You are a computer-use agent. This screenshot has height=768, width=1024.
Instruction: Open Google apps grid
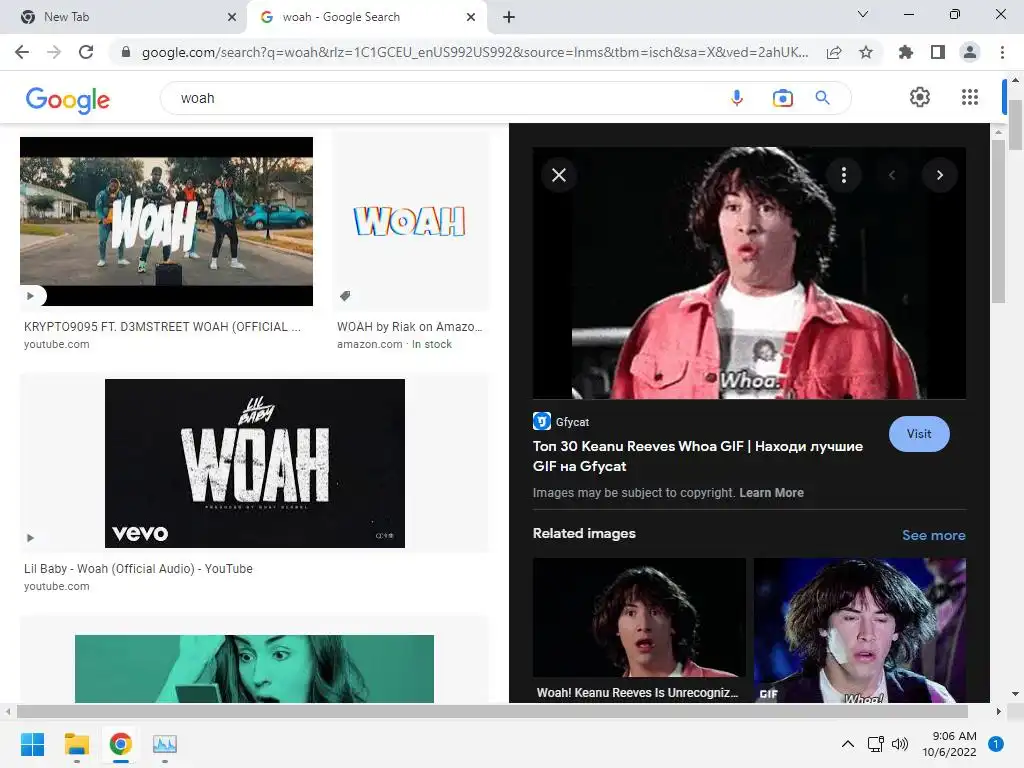(970, 97)
